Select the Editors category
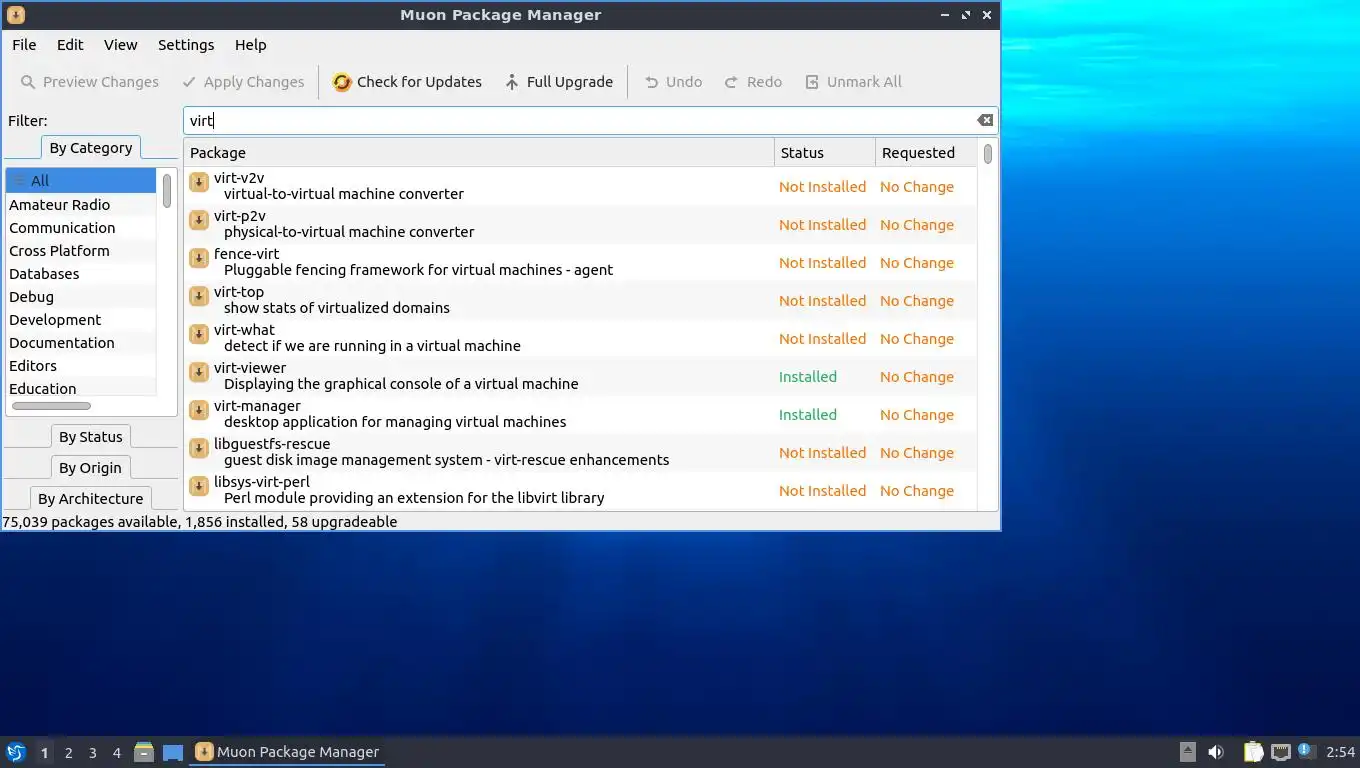This screenshot has width=1360, height=768. 81,366
